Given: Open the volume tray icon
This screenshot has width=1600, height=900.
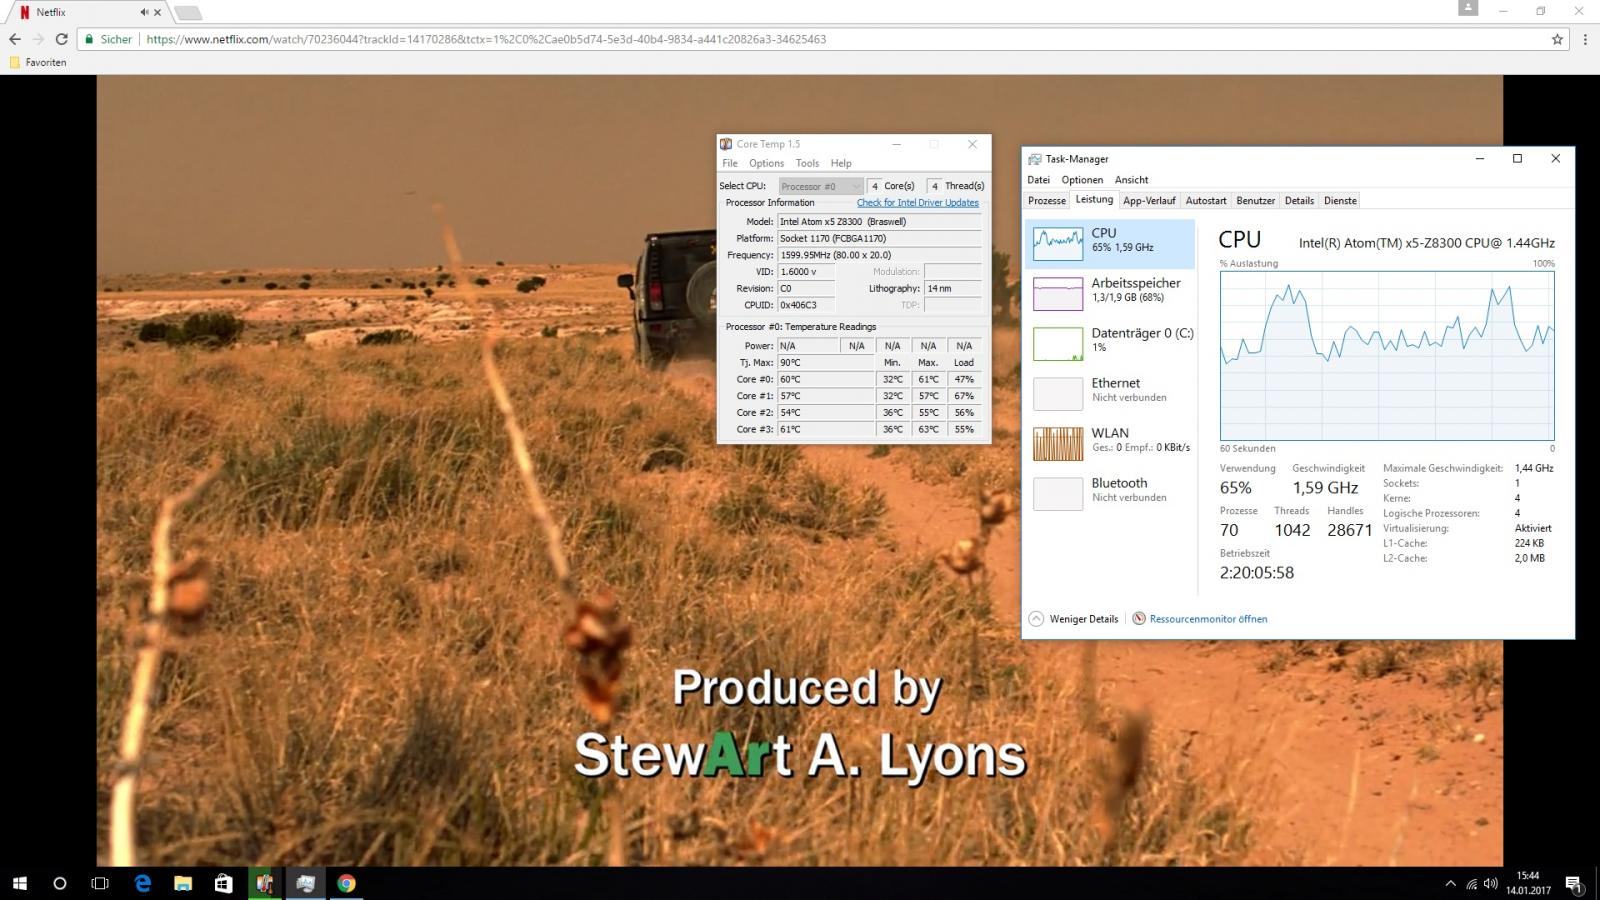Looking at the screenshot, I should 1491,883.
